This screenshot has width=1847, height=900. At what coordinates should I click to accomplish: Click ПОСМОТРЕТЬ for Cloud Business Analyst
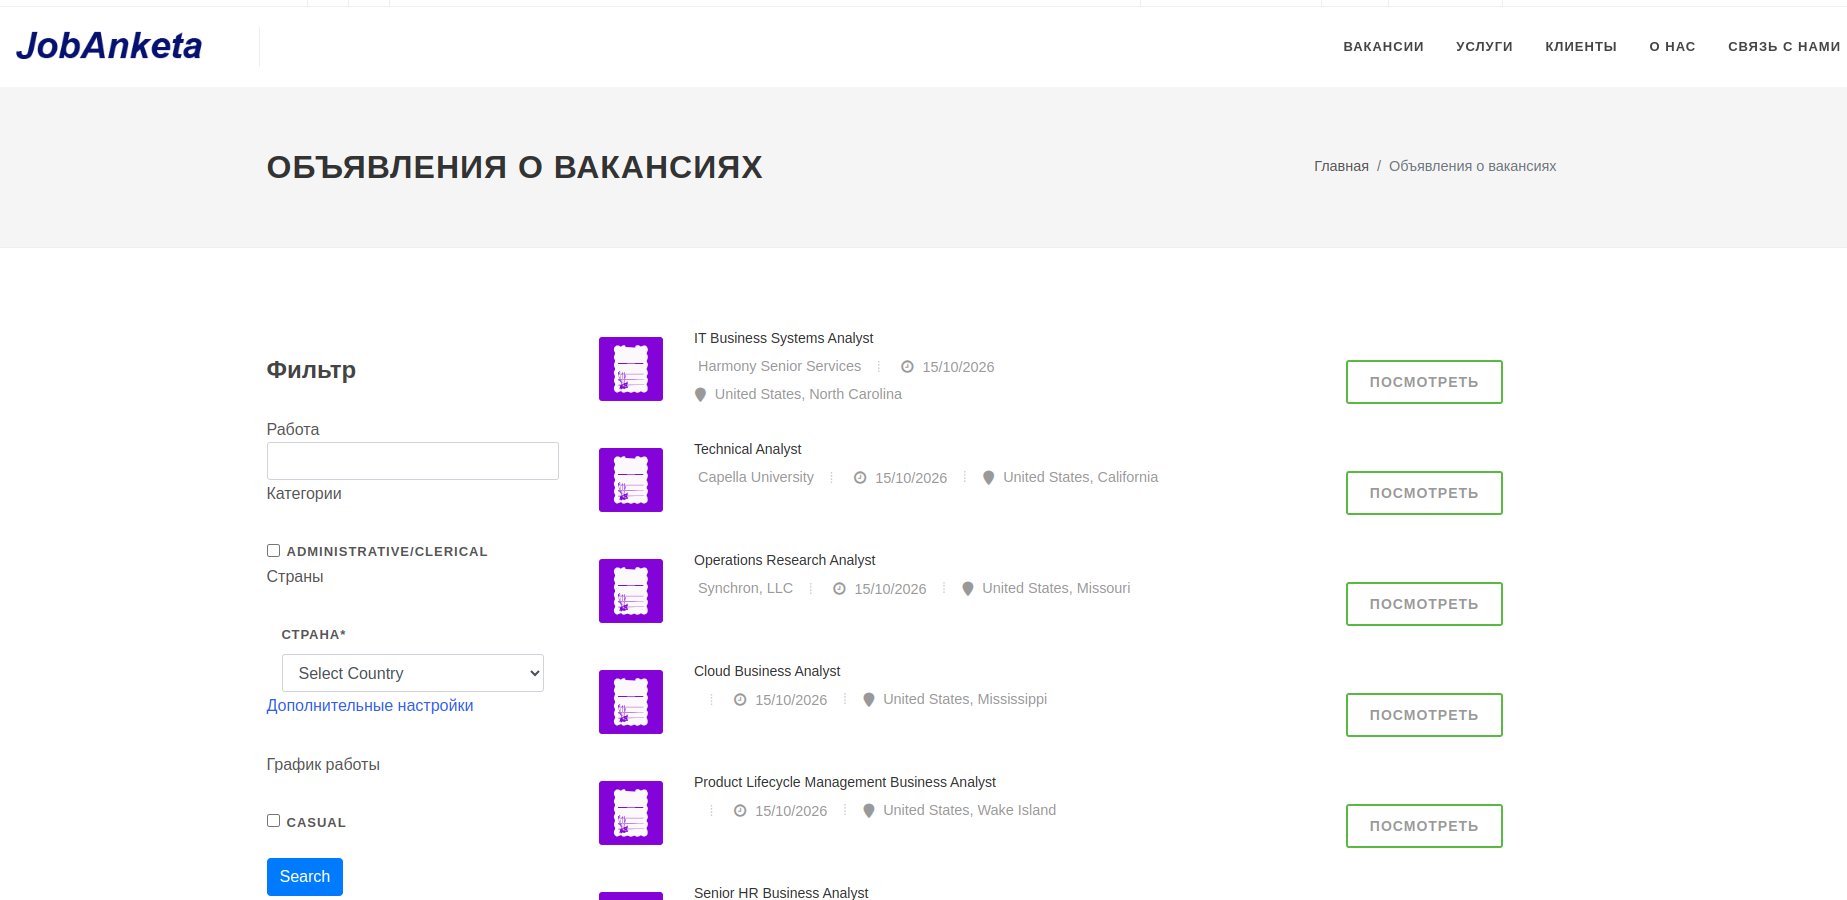tap(1424, 715)
